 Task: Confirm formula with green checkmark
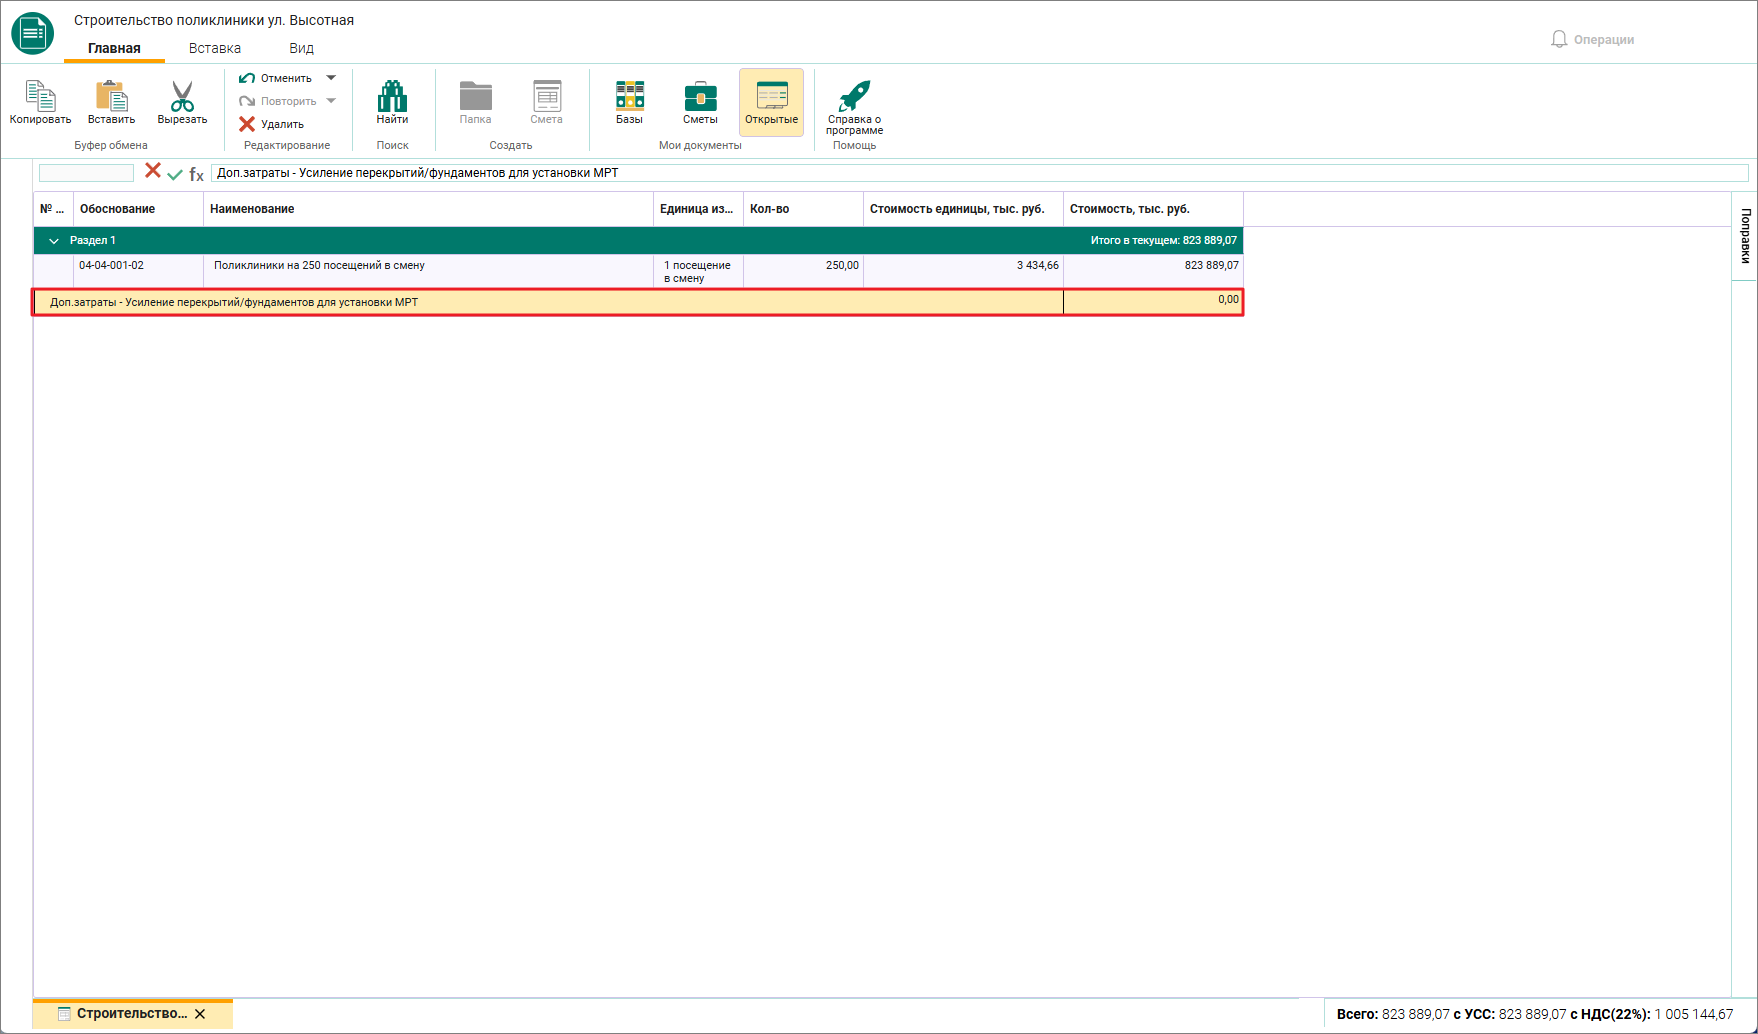[x=175, y=174]
